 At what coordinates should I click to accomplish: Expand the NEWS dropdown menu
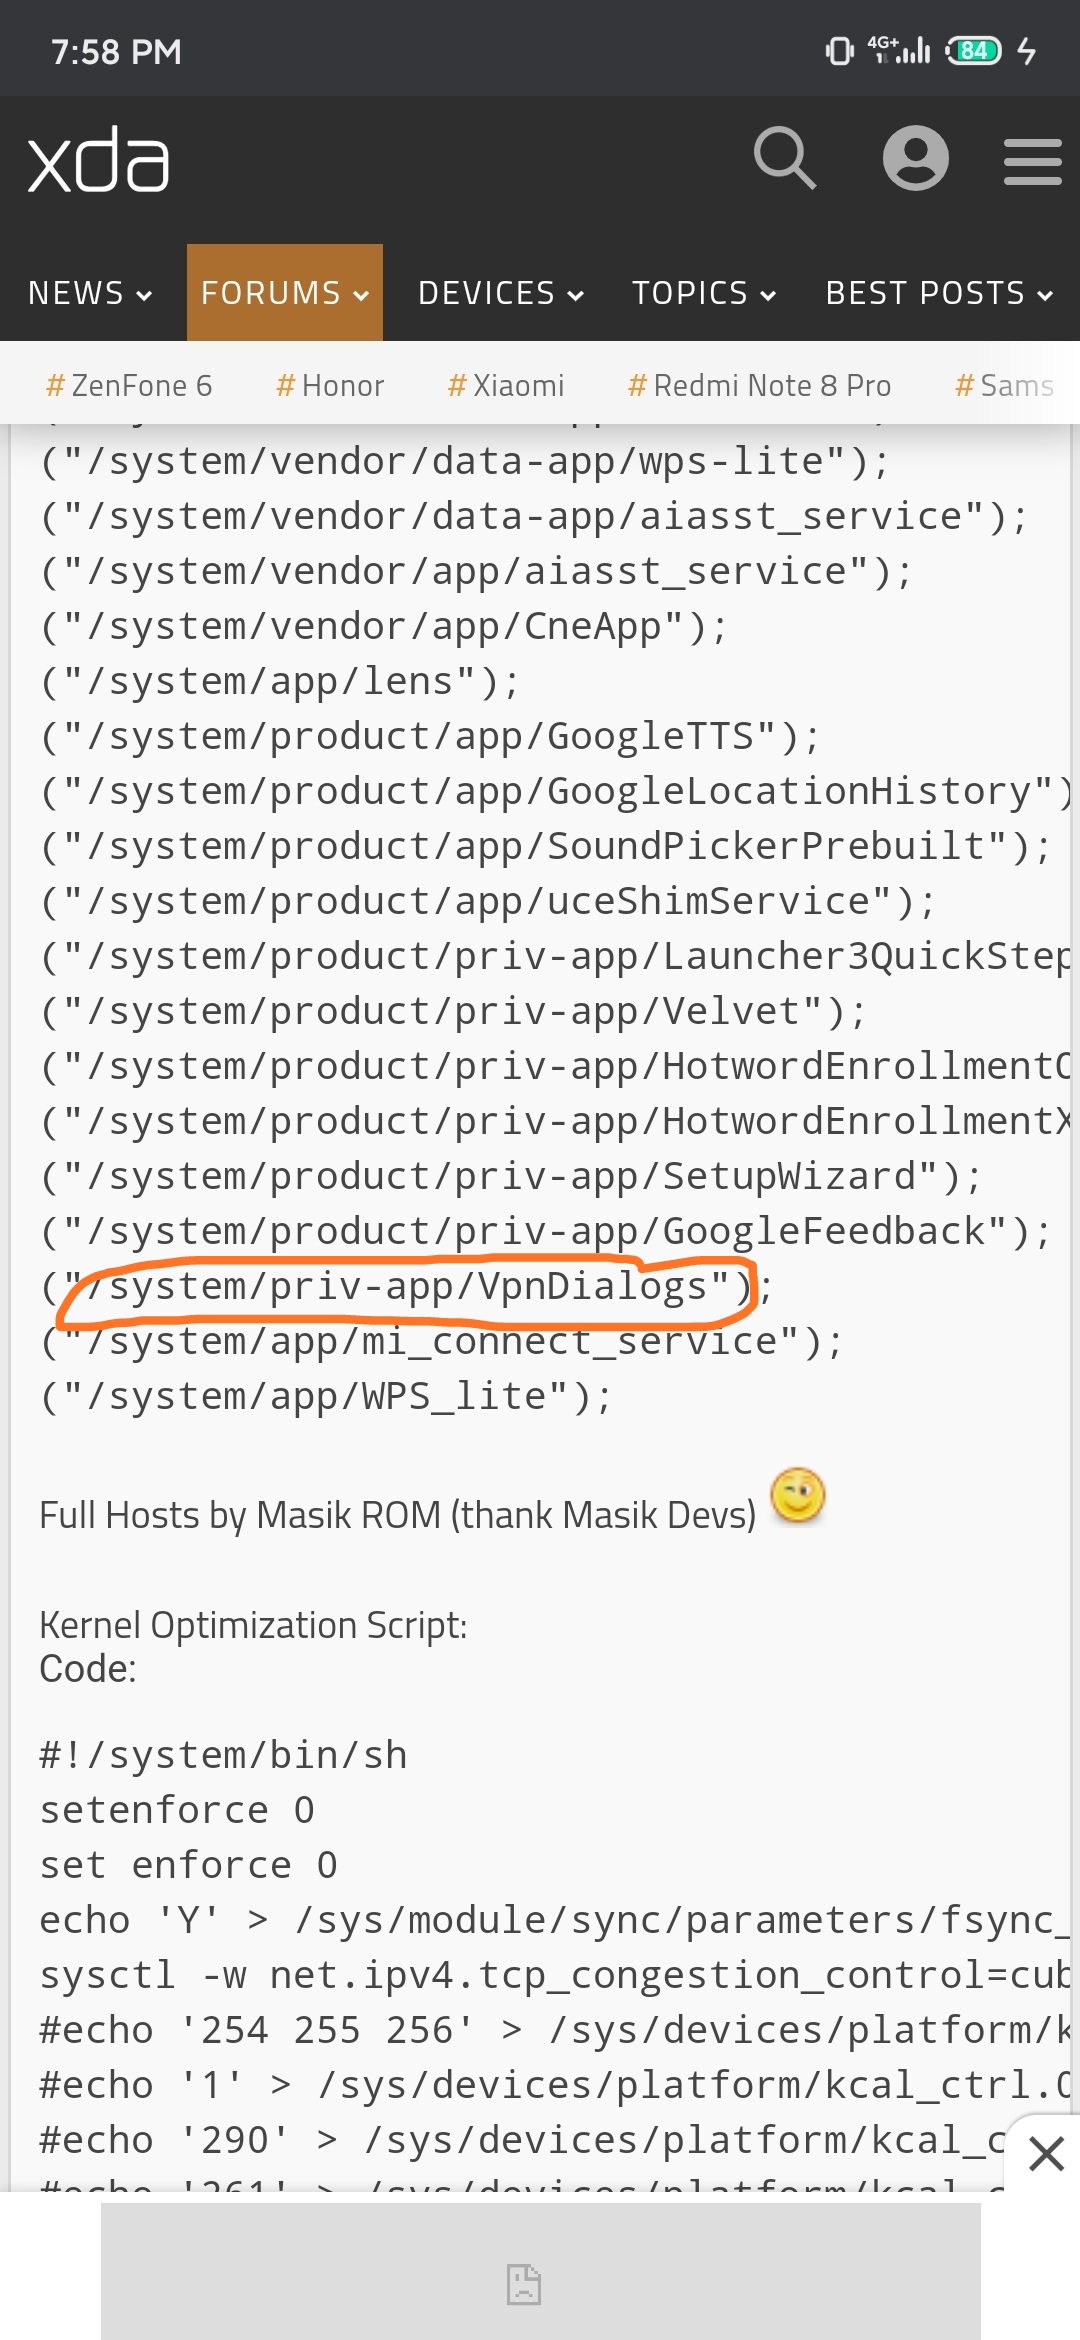tap(90, 293)
